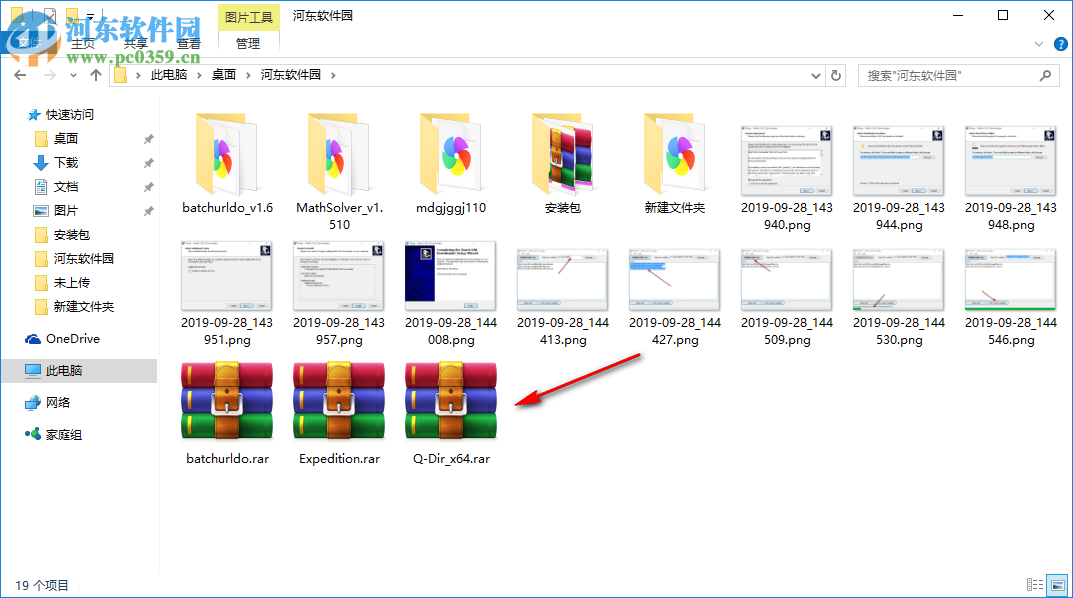Open the quick access toolbar customize dropdown
The image size is (1073, 598).
point(92,15)
